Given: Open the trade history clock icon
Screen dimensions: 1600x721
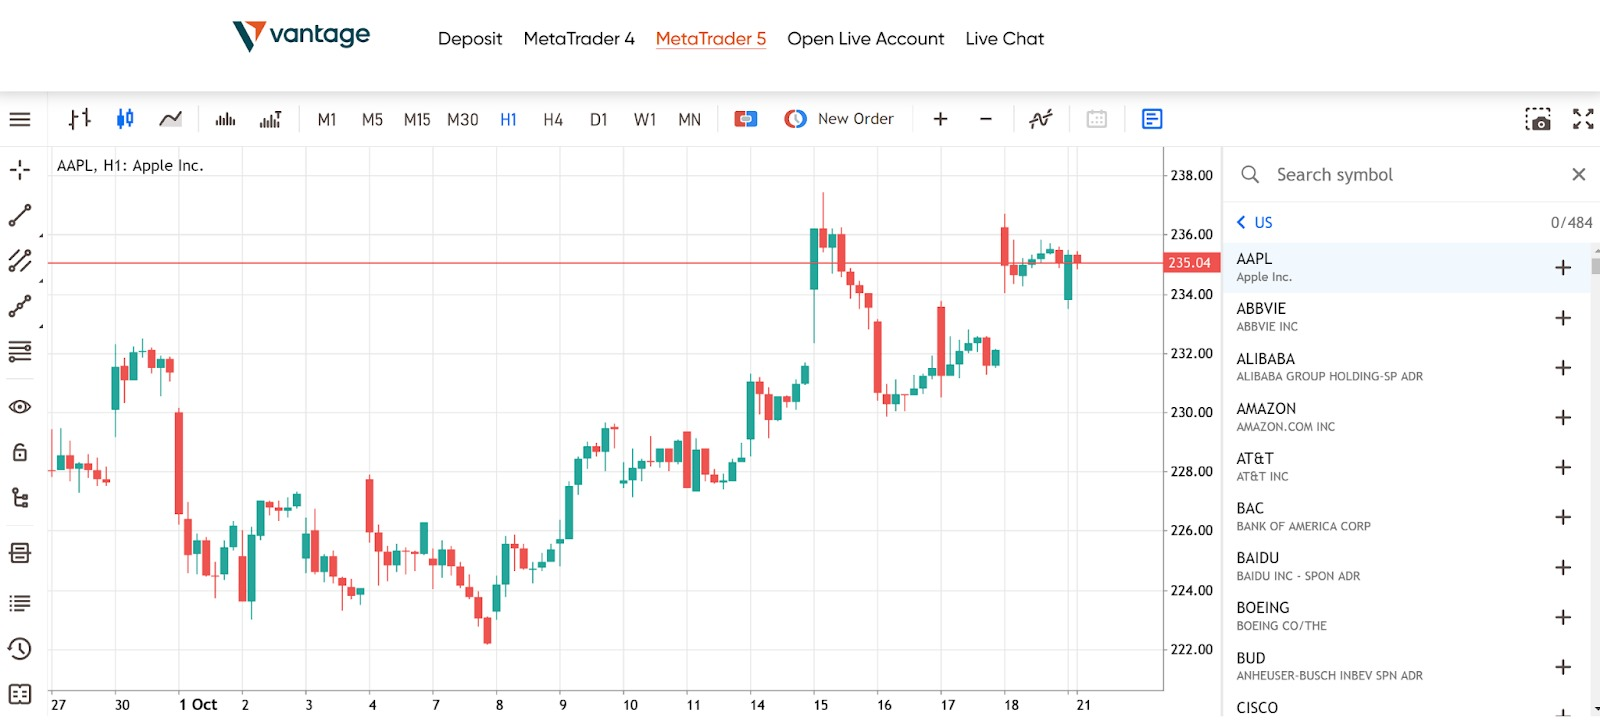Looking at the screenshot, I should click(20, 648).
